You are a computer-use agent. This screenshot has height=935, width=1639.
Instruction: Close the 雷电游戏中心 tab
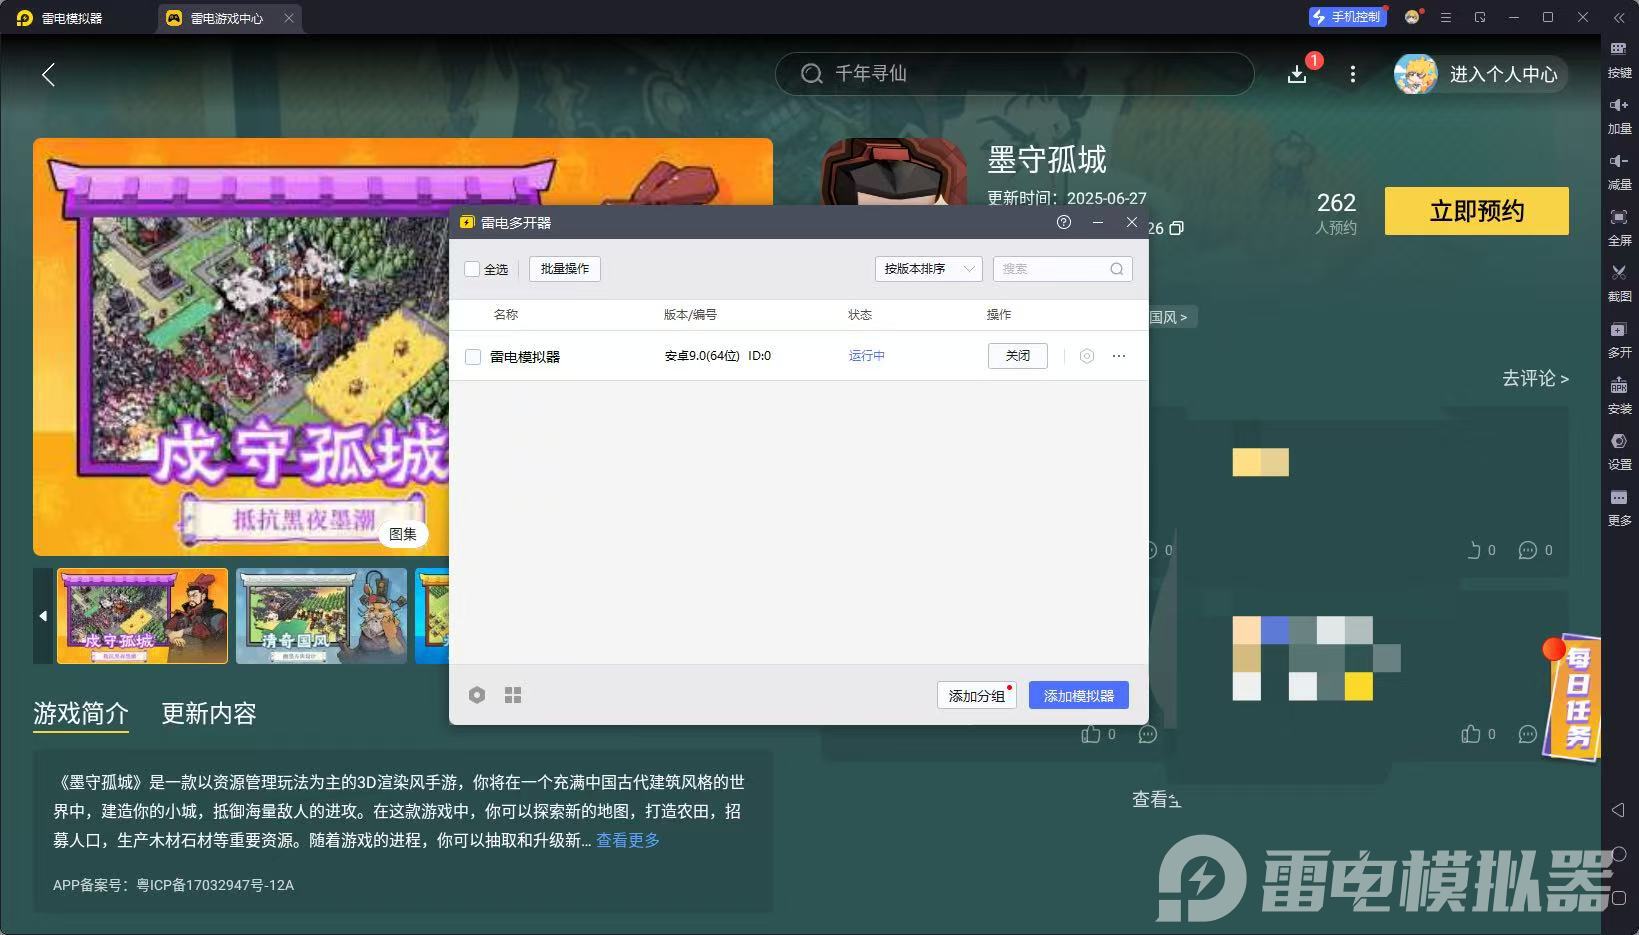click(x=289, y=18)
